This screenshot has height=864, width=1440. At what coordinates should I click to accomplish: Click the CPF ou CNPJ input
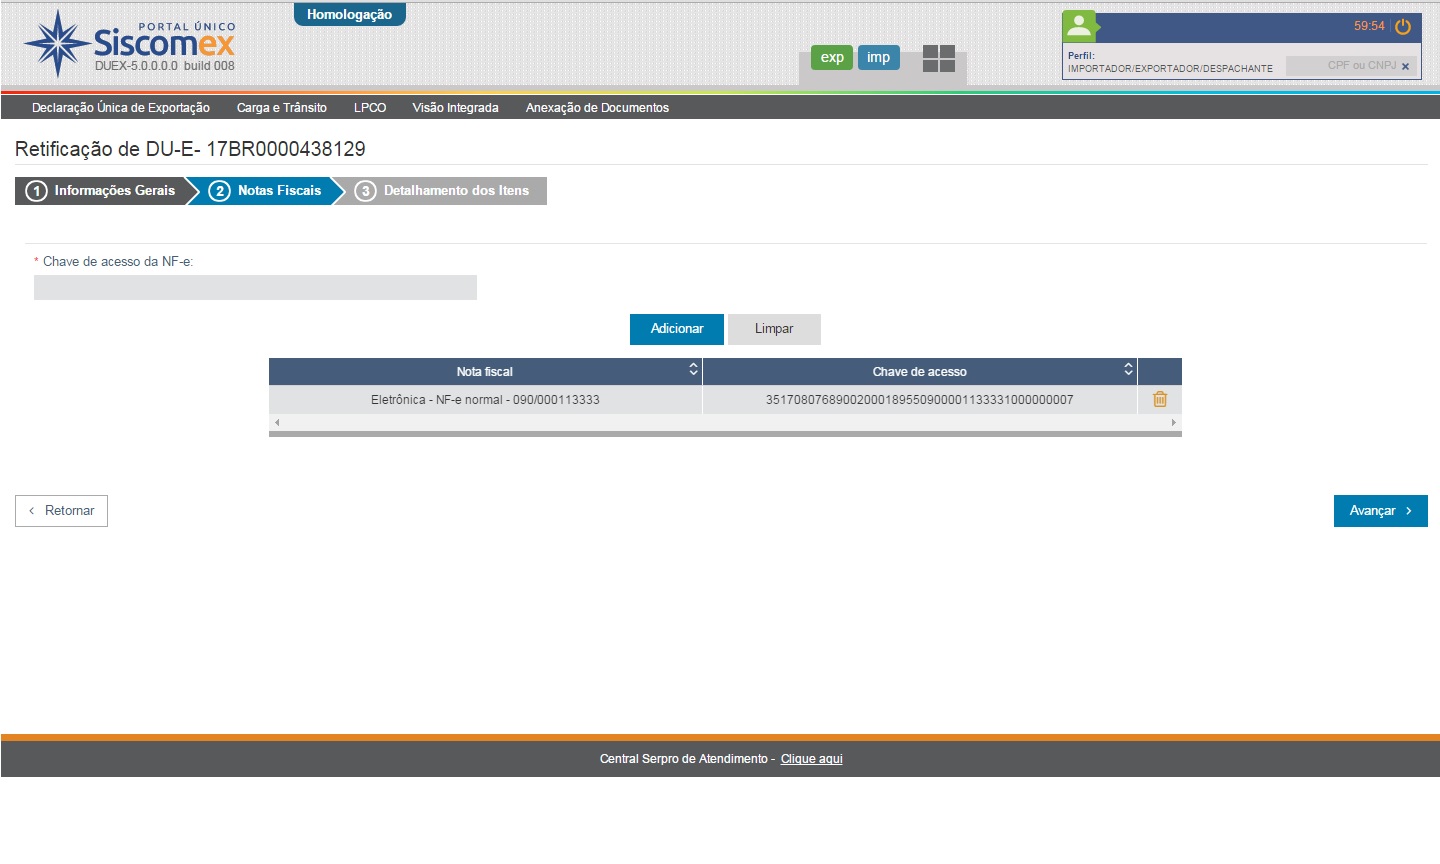click(1351, 66)
